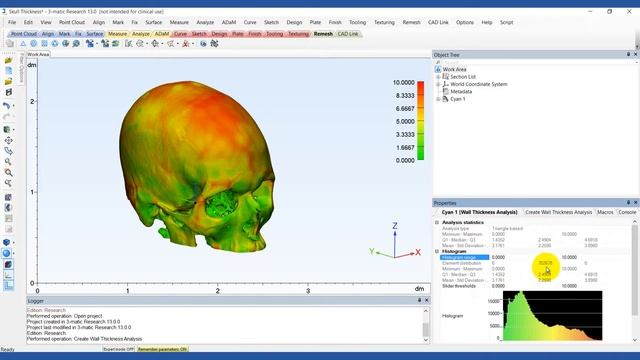The image size is (640, 360).
Task: Click the green cube view icon in left toolbar
Action: click(7, 130)
